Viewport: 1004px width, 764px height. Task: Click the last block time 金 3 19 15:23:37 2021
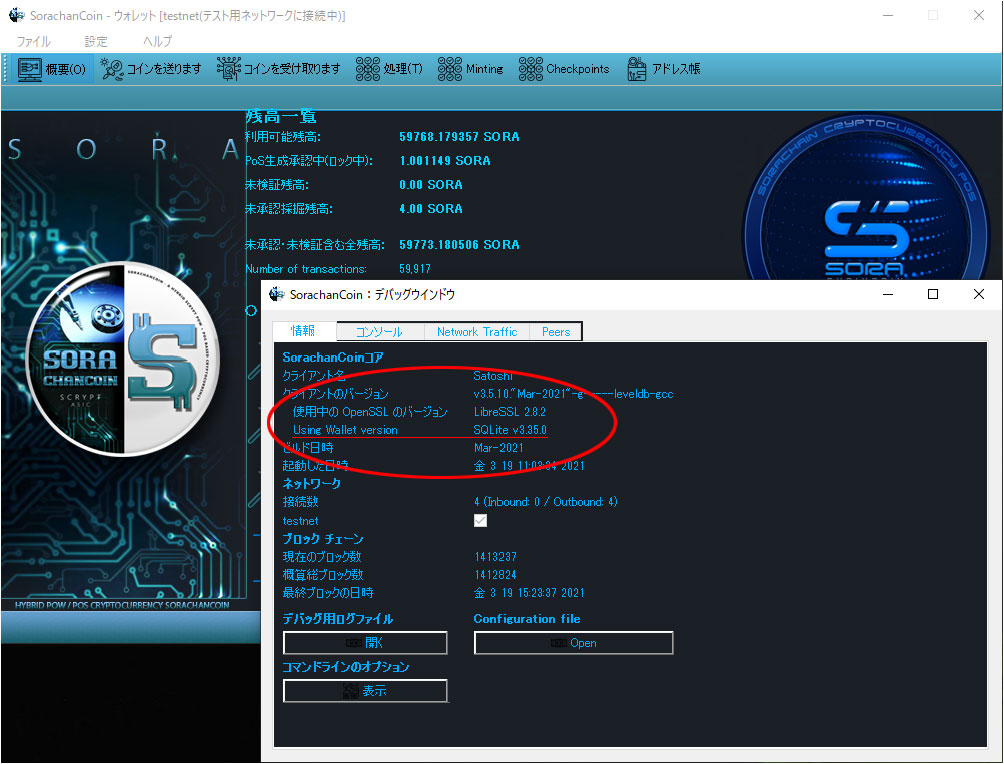point(529,593)
